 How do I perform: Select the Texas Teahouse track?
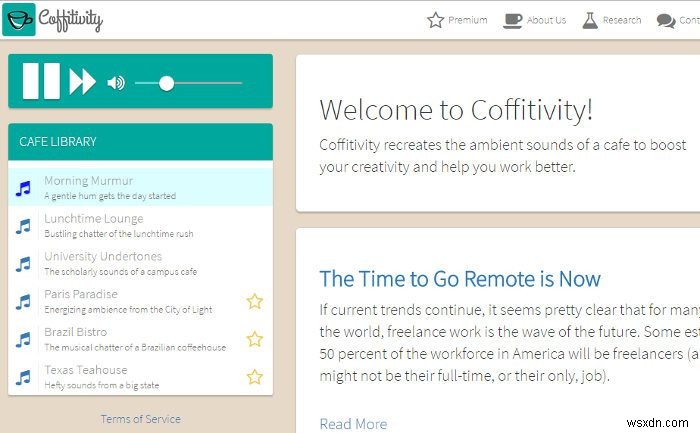coord(140,376)
